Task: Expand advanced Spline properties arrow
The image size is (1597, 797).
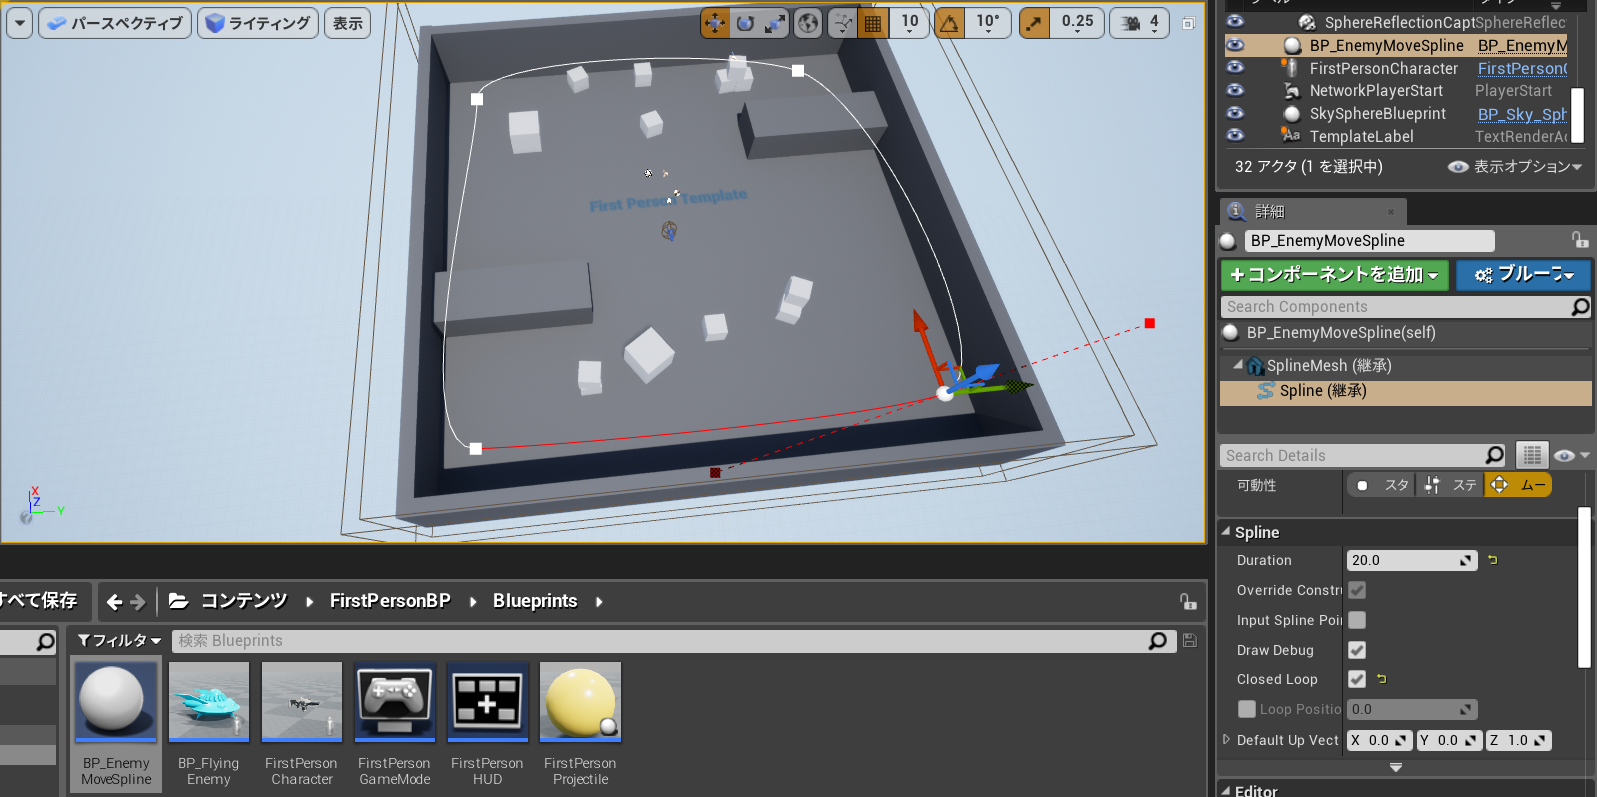Action: (1396, 767)
